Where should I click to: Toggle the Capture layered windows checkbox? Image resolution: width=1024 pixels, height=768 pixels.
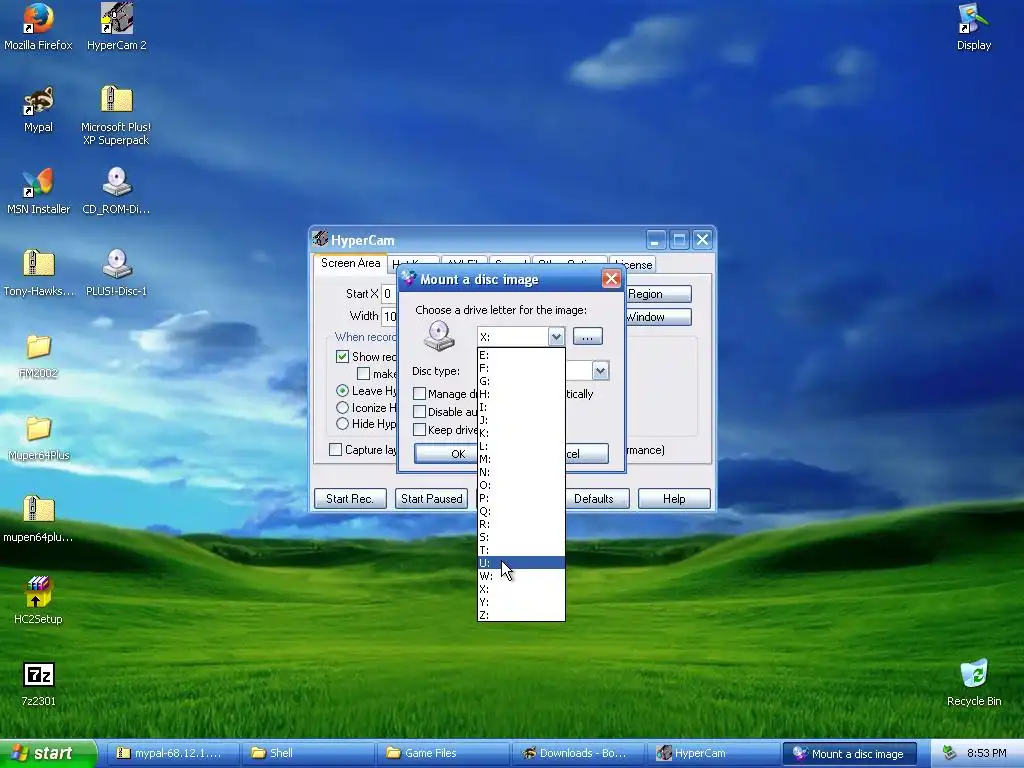[336, 449]
